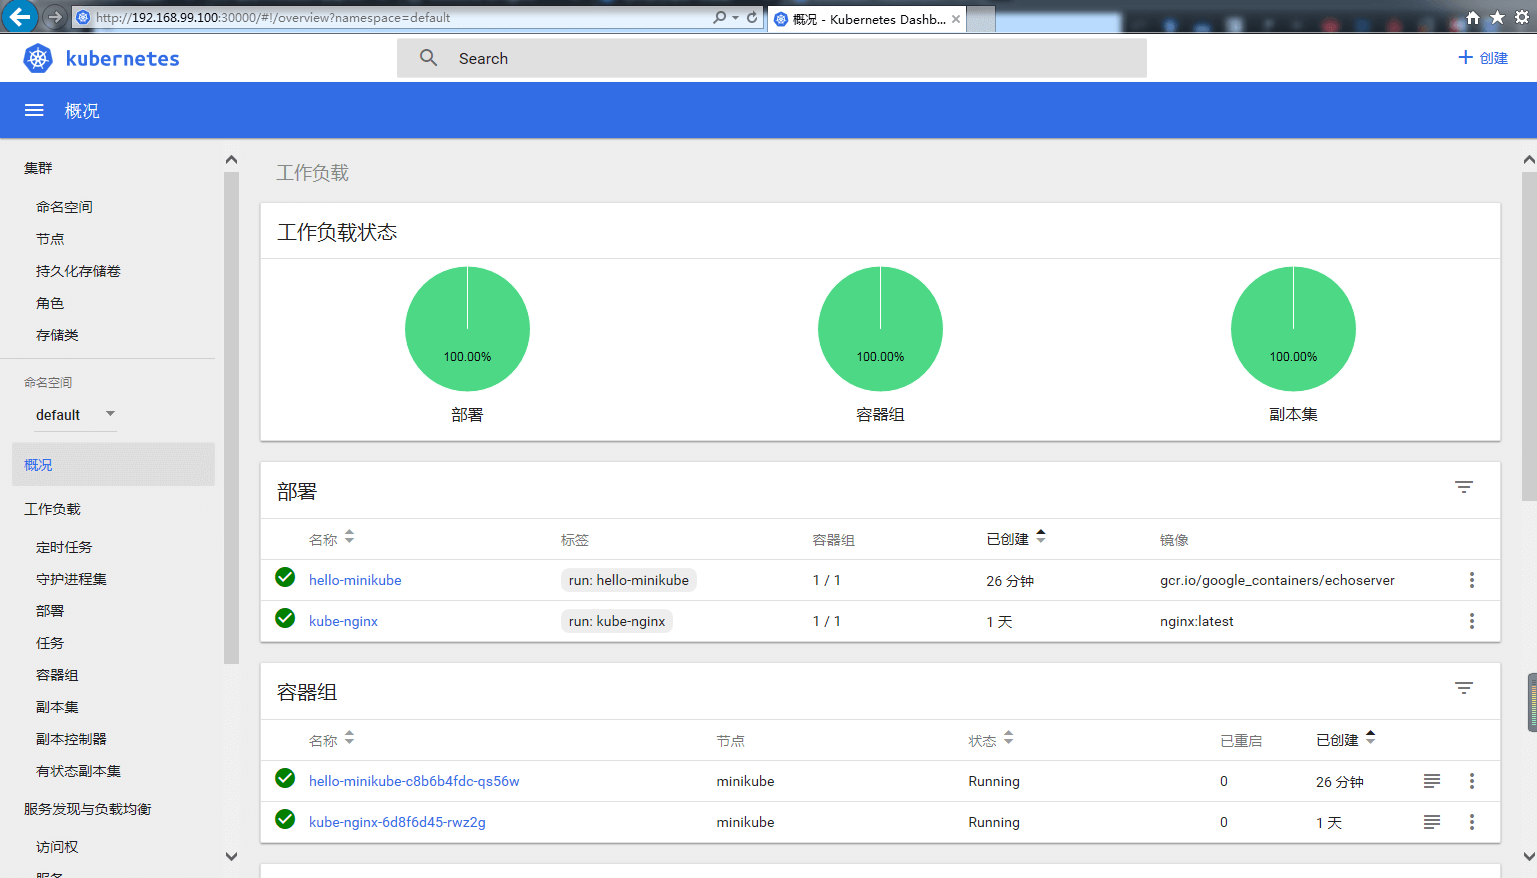This screenshot has height=878, width=1537.
Task: Click the 容器组 status pie chart
Action: click(x=880, y=328)
